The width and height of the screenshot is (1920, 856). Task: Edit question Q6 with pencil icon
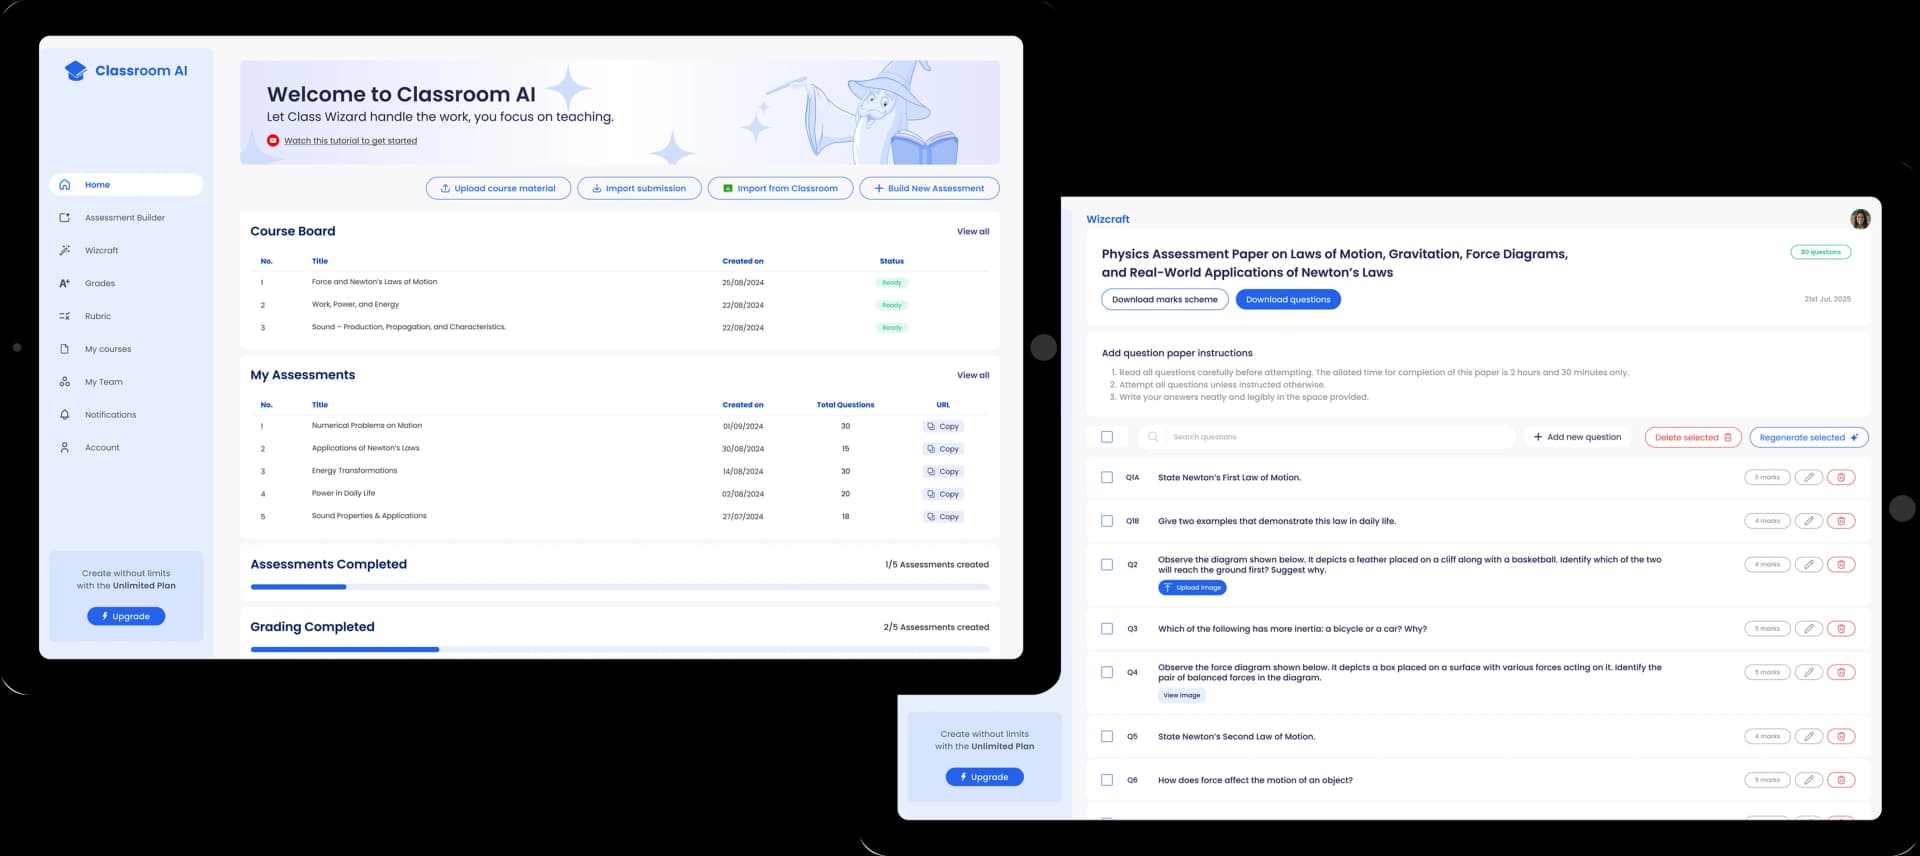tap(1809, 780)
